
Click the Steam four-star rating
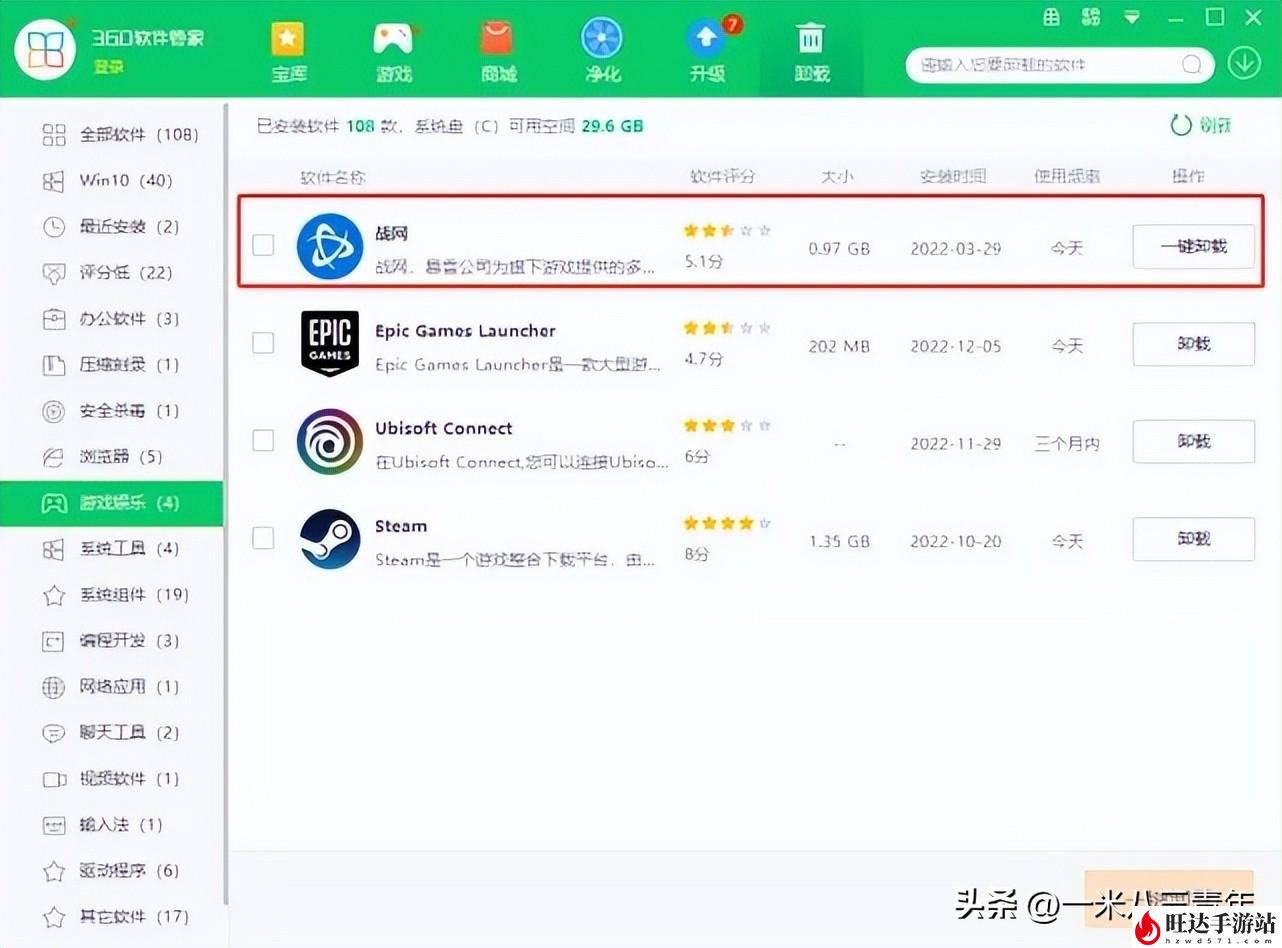coord(727,523)
